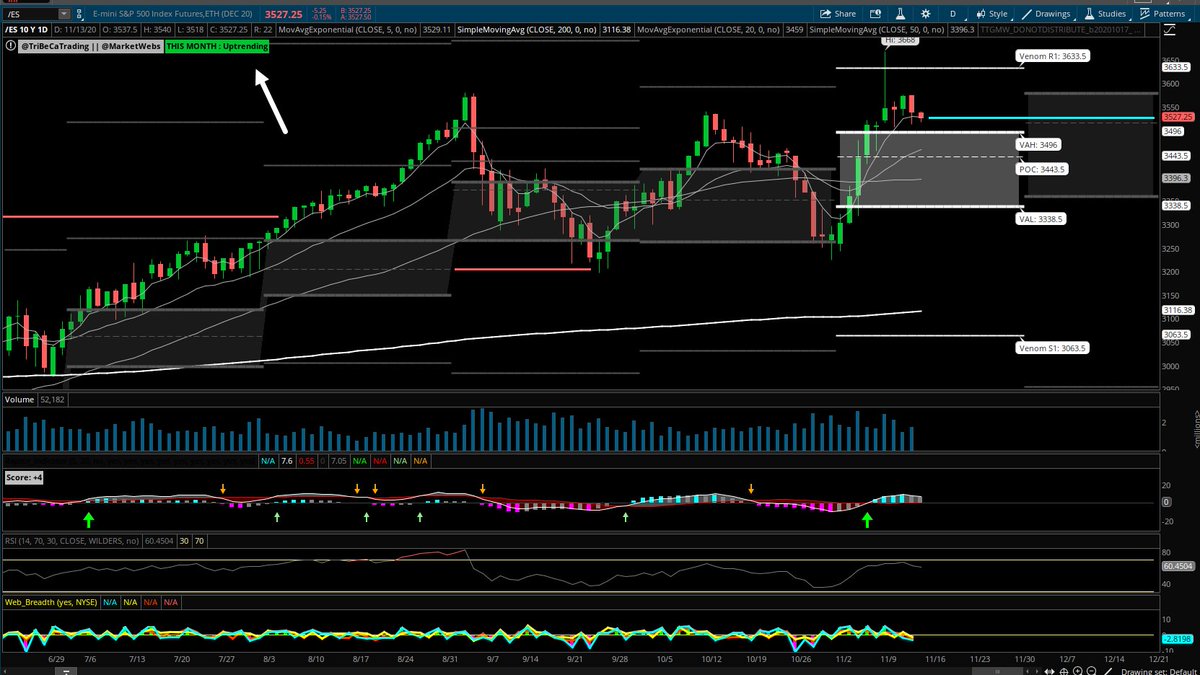Viewport: 1200px width, 675px height.
Task: Click the chart snapshot icon next to Share
Action: click(x=876, y=14)
